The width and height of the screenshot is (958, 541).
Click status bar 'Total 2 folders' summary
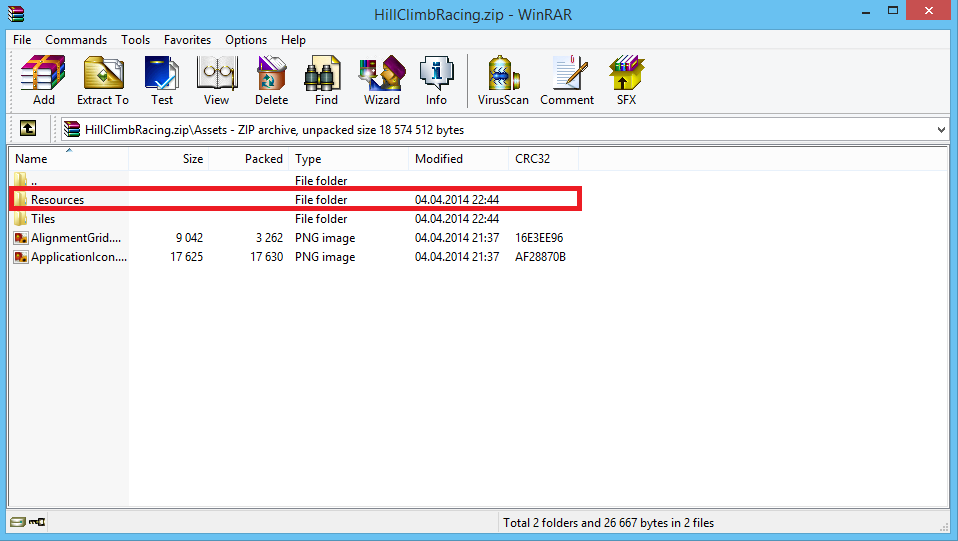point(609,523)
